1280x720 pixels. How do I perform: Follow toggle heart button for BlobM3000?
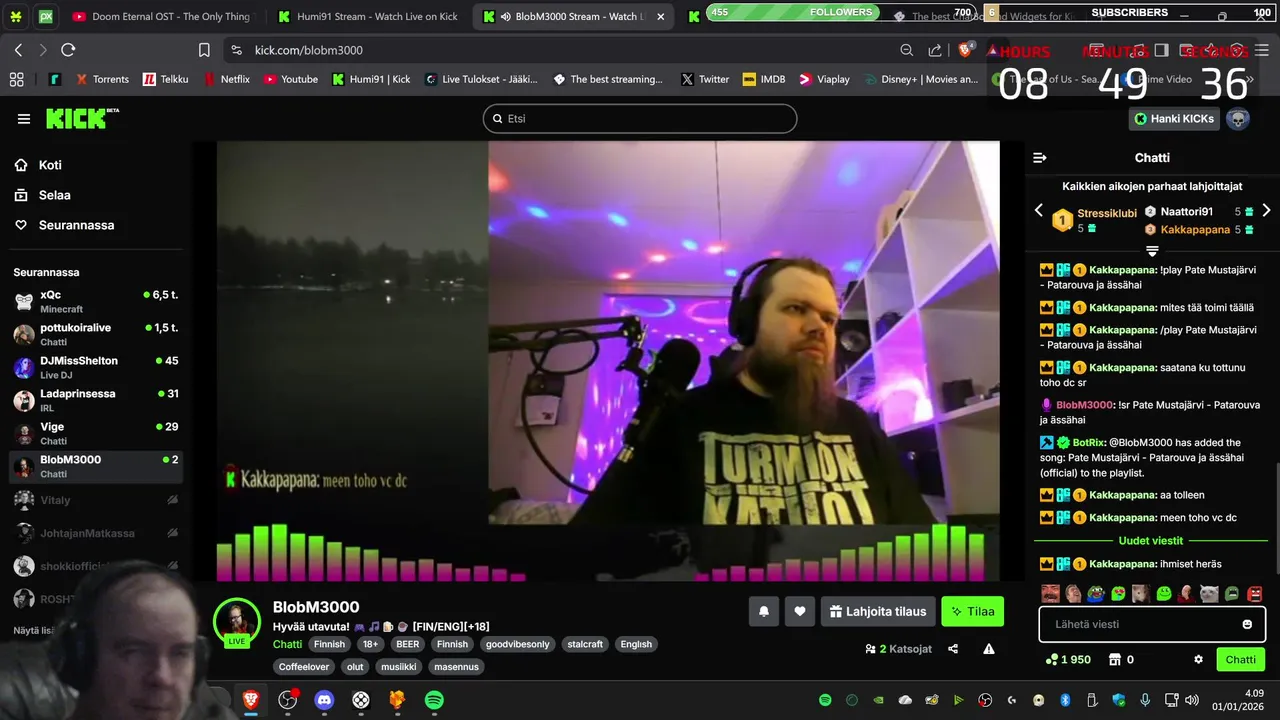[x=800, y=611]
